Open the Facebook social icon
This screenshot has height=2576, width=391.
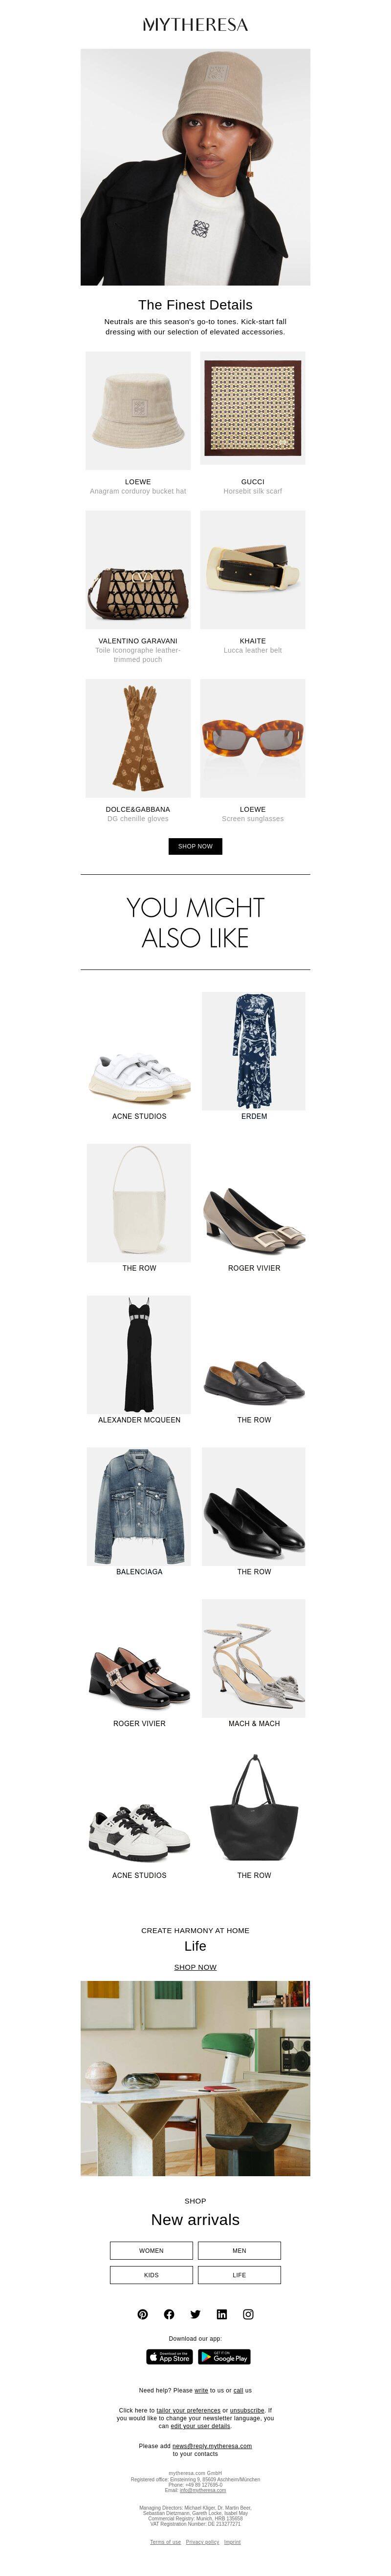click(169, 2314)
